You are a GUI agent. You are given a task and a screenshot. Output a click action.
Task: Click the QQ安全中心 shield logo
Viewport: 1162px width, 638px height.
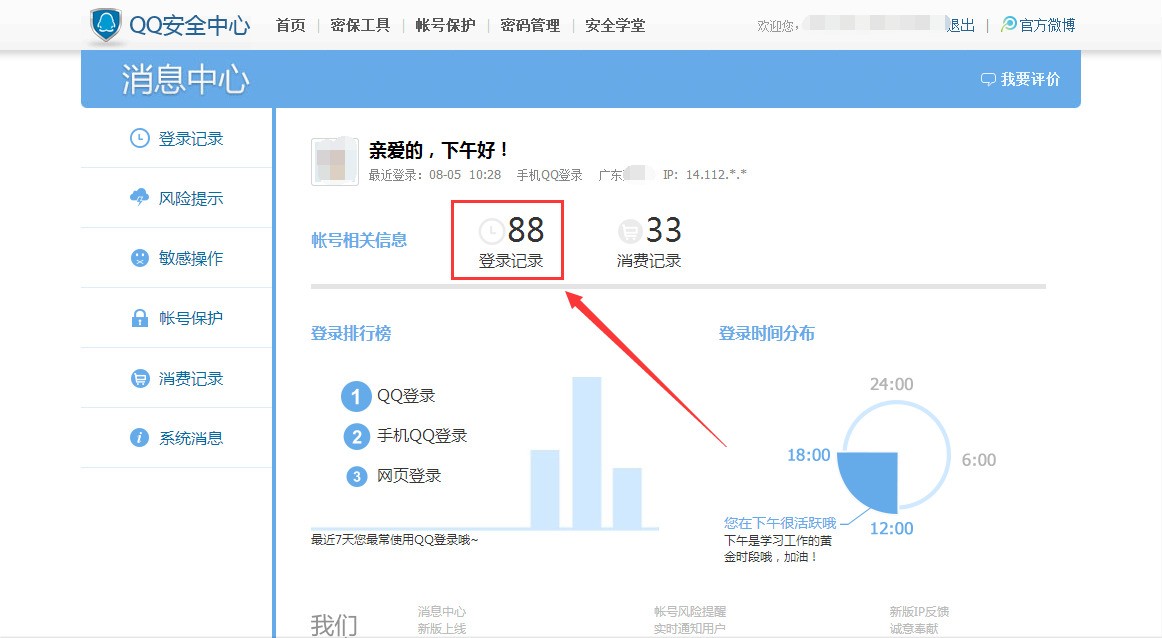point(106,25)
